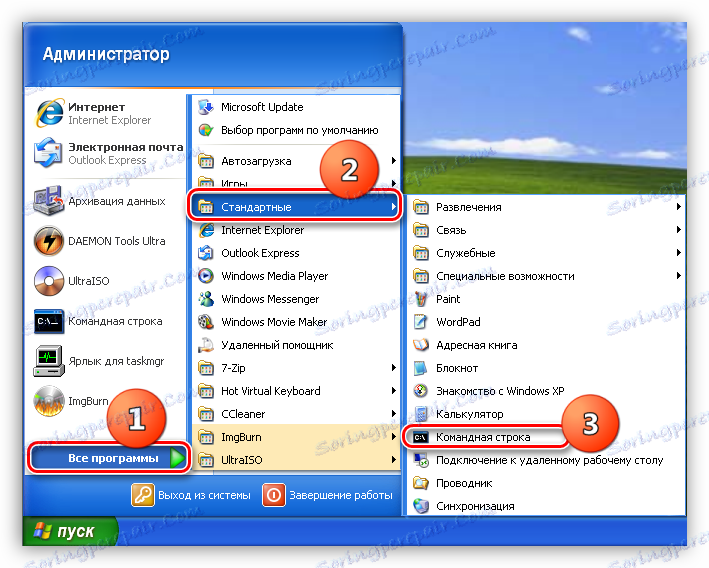The height and width of the screenshot is (568, 709).
Task: Click the Архивация данных text
Action: click(117, 201)
